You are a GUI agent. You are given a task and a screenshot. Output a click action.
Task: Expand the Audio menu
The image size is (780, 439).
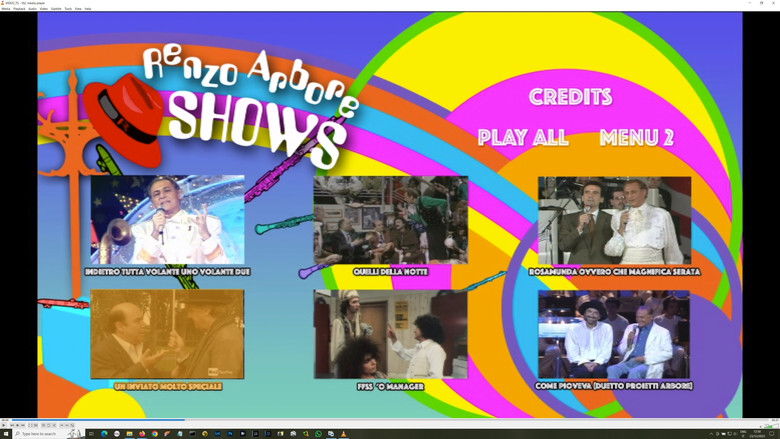(x=32, y=8)
